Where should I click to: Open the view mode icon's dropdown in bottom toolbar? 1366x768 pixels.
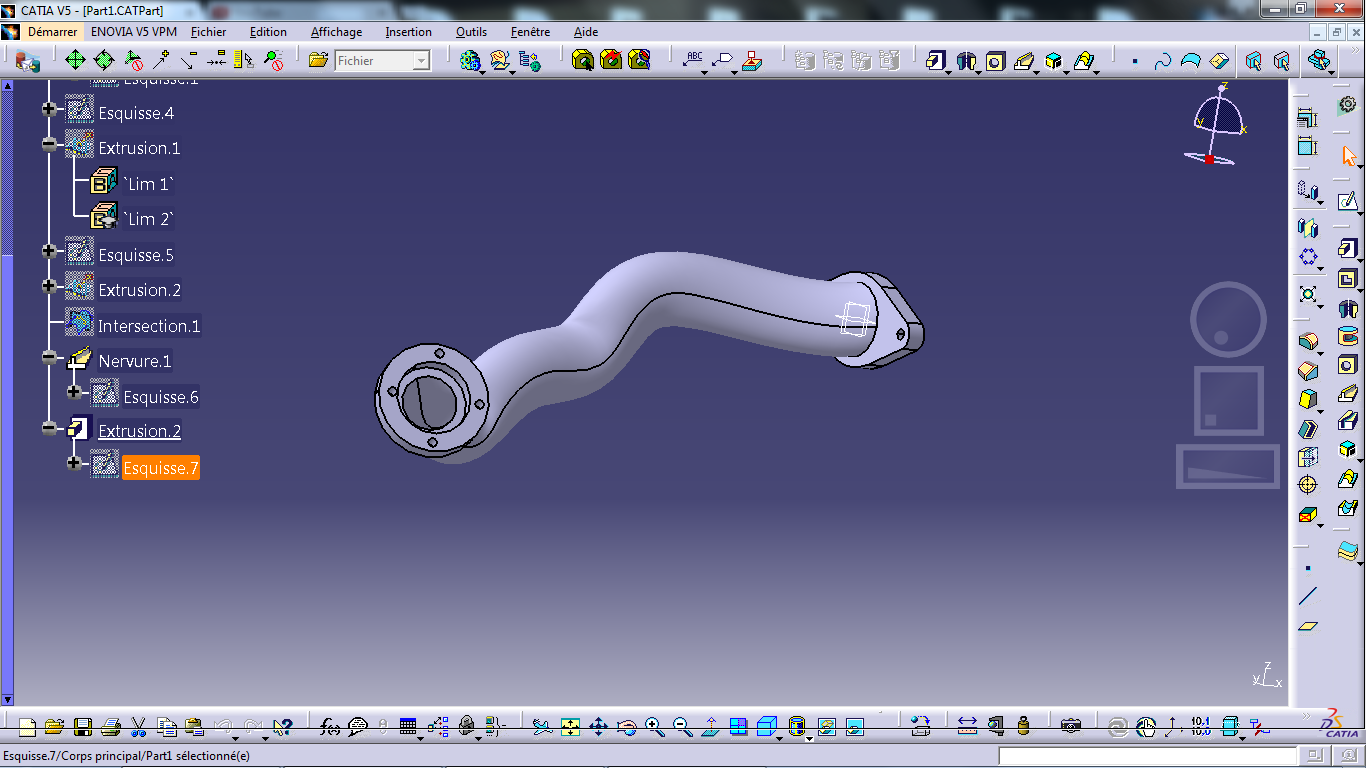pyautogui.click(x=809, y=739)
